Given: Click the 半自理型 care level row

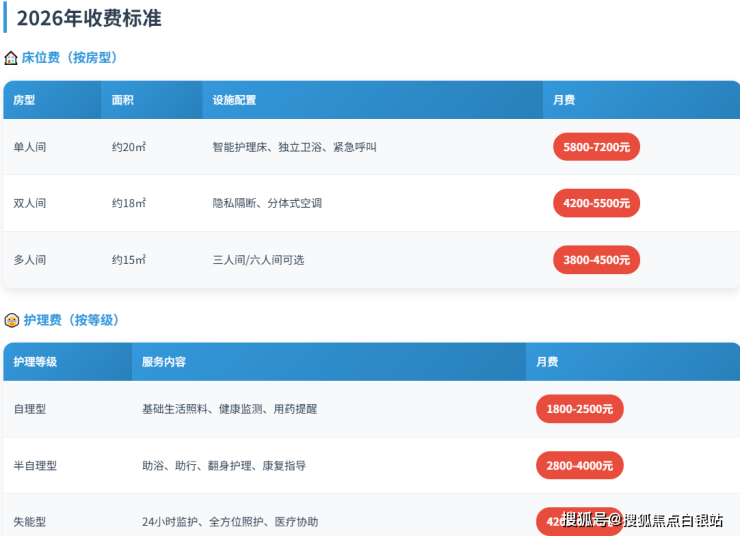Looking at the screenshot, I should pos(35,465).
